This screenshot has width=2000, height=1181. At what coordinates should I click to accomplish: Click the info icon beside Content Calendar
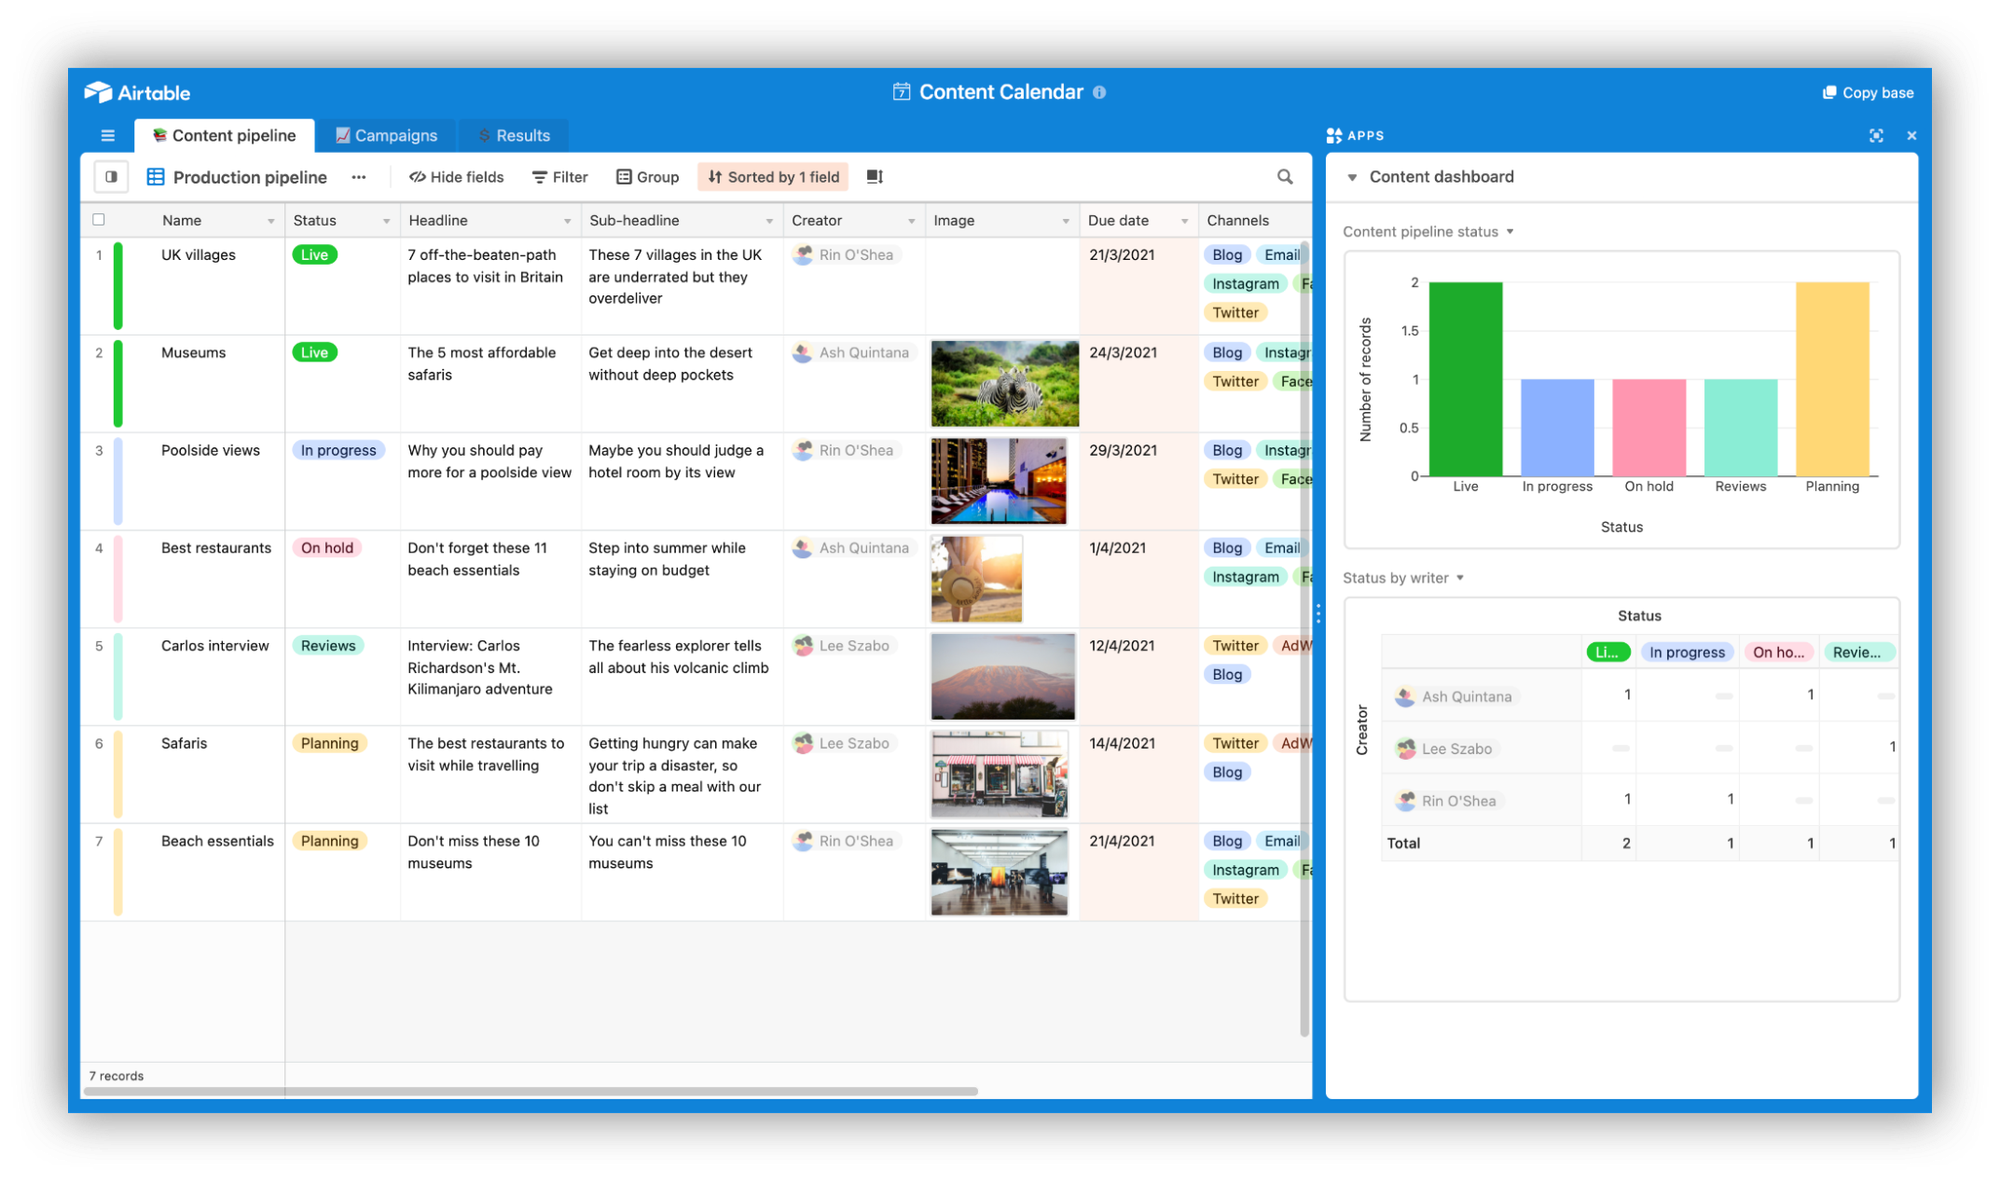pyautogui.click(x=1099, y=92)
